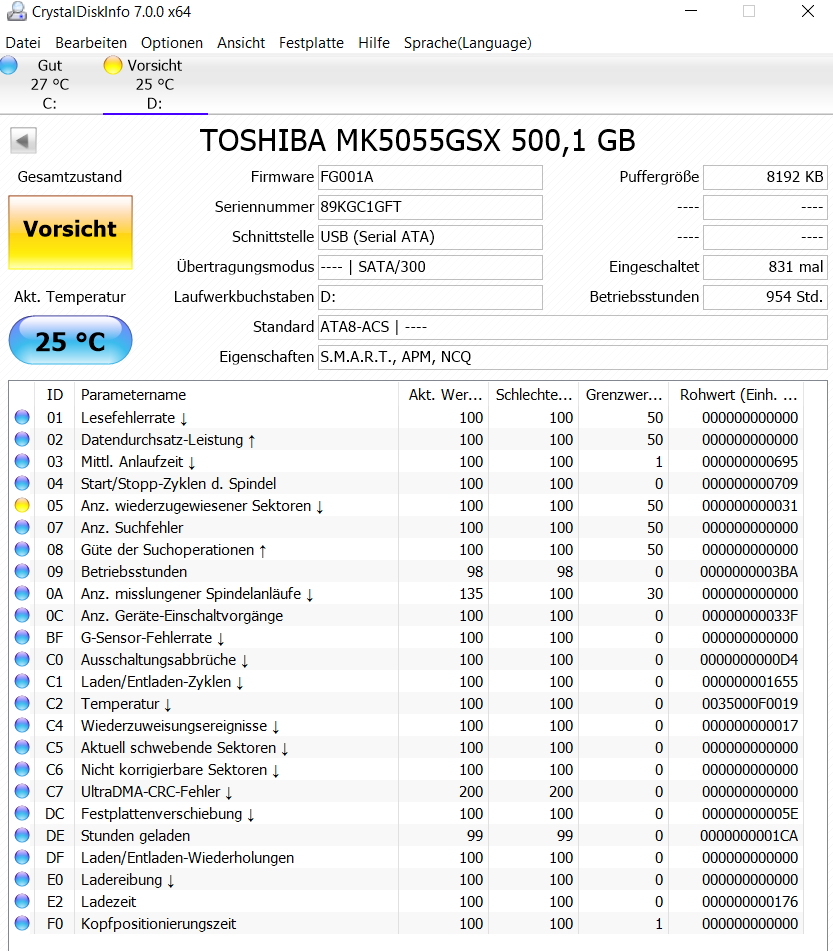Click the Eigenschaften field S.M.A.R.T., APM, NCQ
This screenshot has height=951, width=833.
573,357
